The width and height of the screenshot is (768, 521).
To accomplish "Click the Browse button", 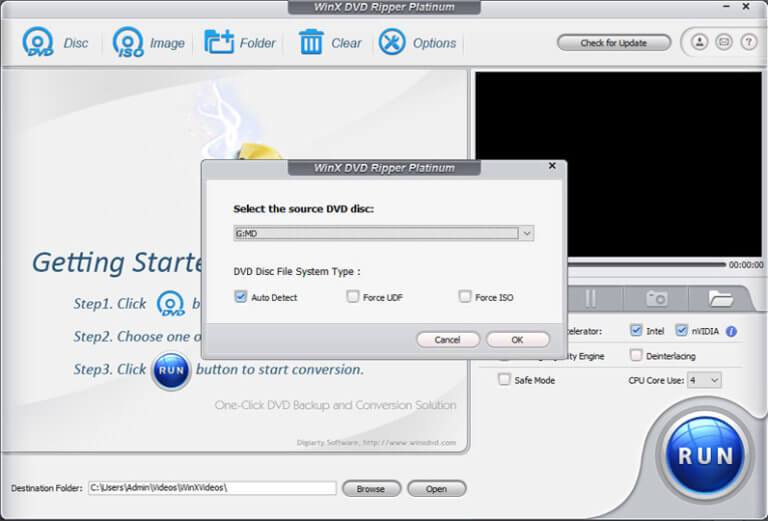I will tap(371, 489).
